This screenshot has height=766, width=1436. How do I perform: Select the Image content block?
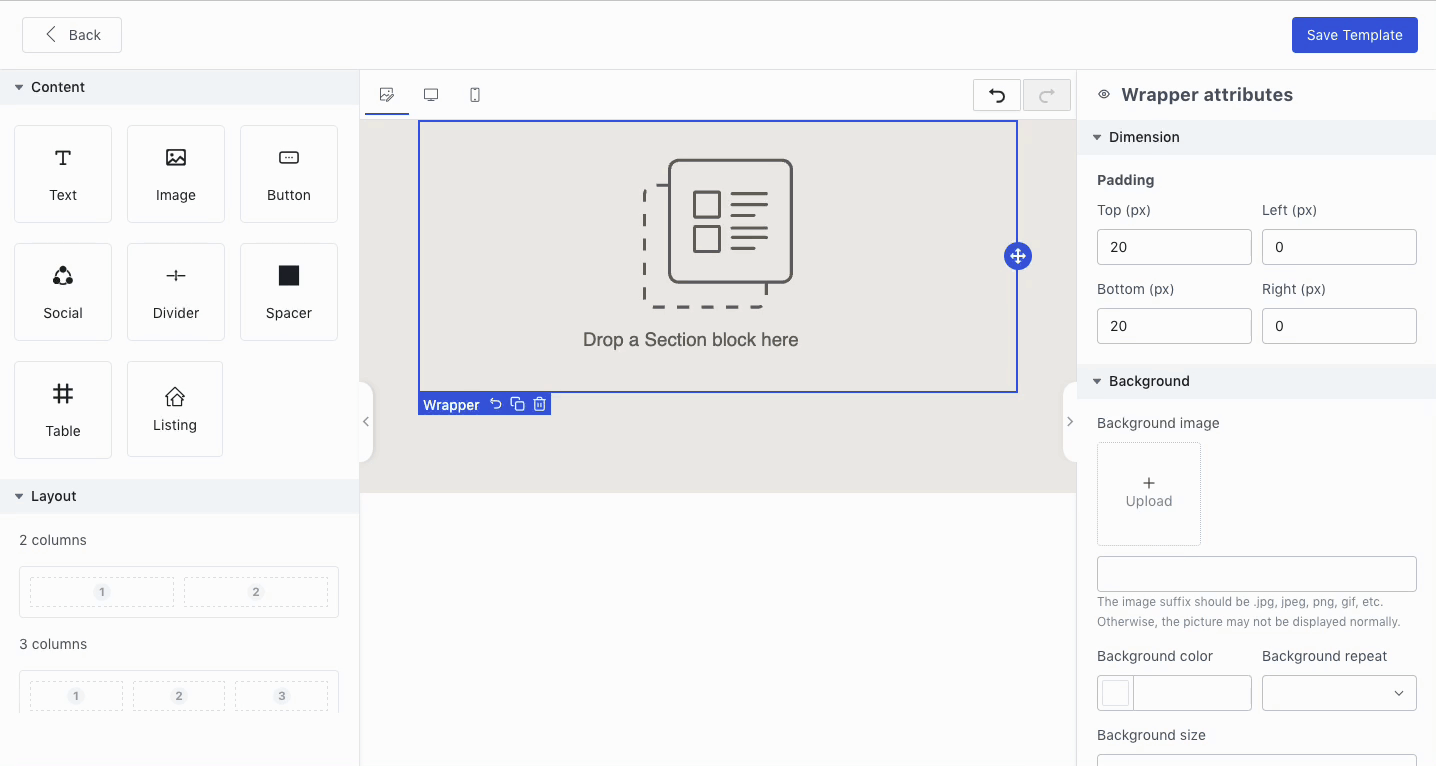[176, 174]
